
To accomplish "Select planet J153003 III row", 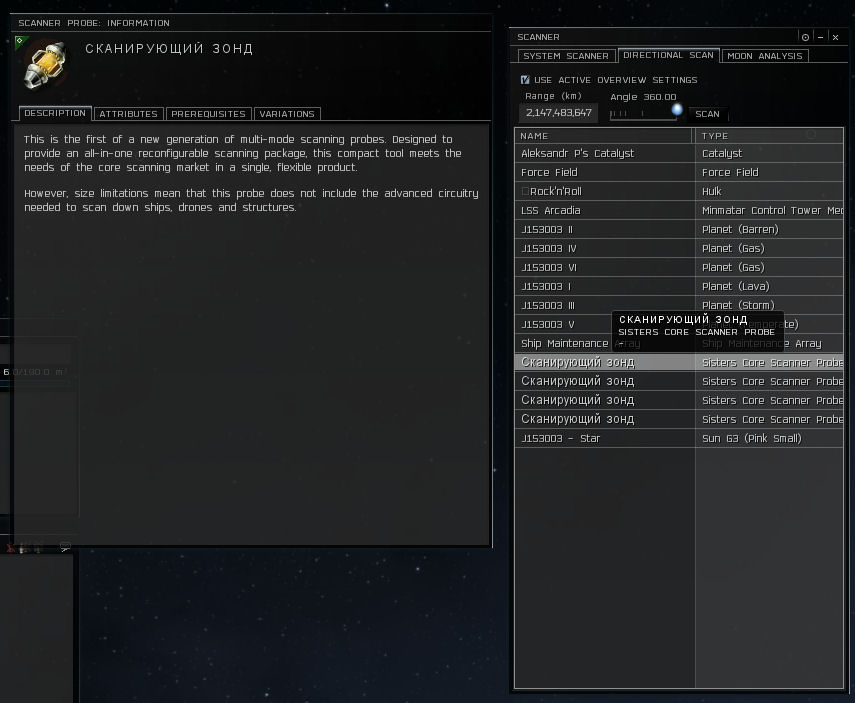I will [x=679, y=305].
